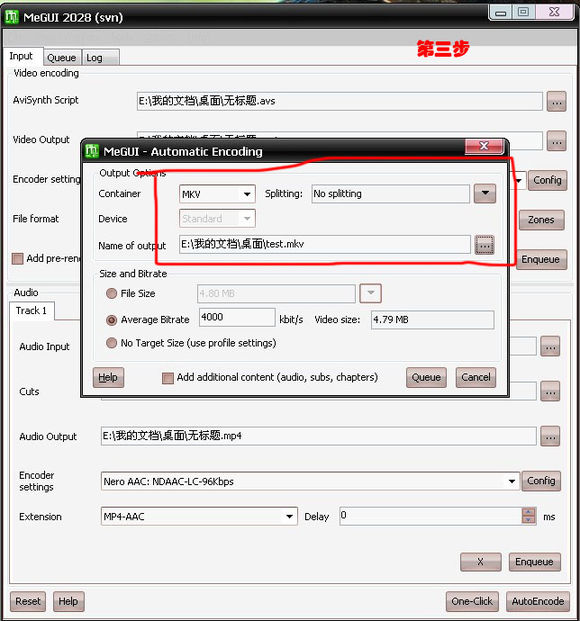
Task: Click the Delay value field
Action: point(431,516)
